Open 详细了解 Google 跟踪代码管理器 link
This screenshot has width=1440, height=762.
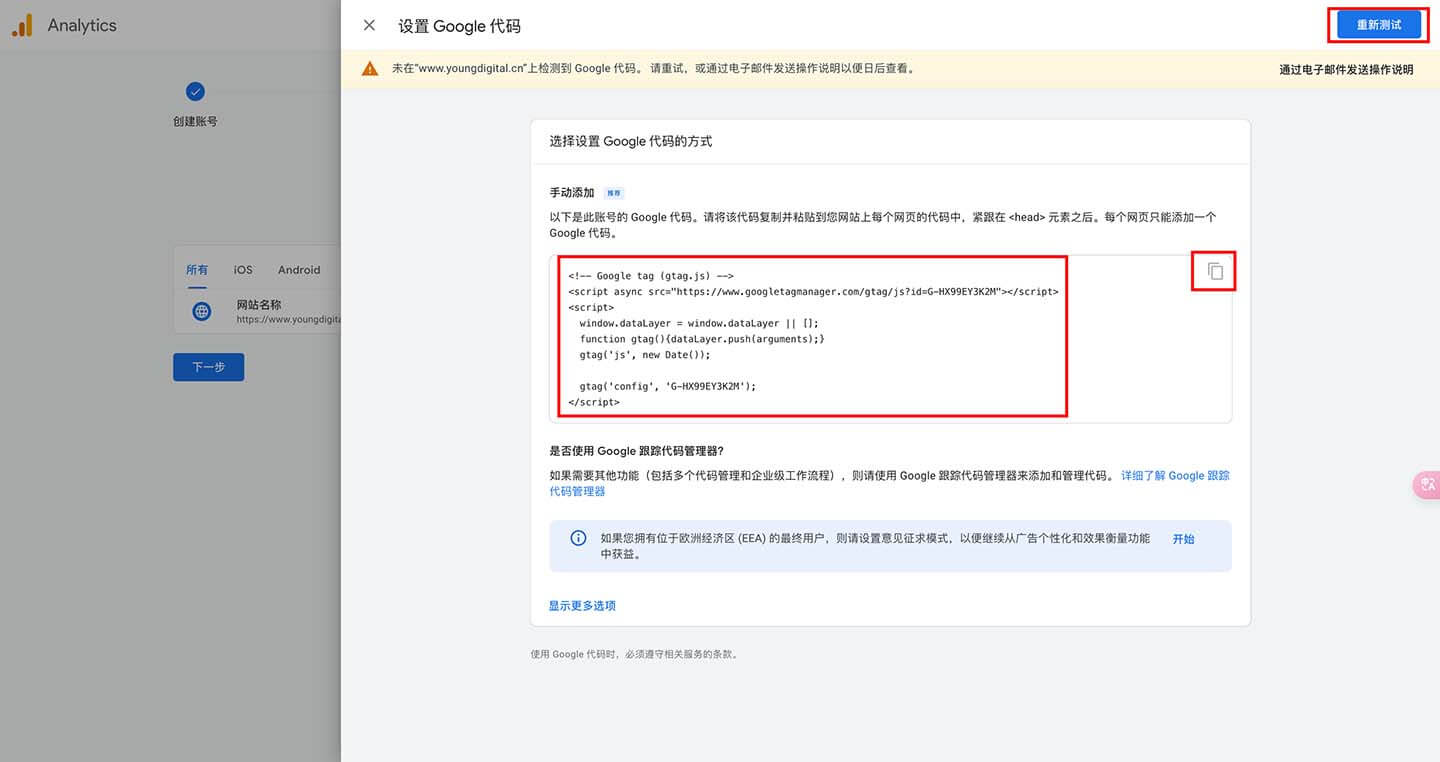(x=889, y=483)
